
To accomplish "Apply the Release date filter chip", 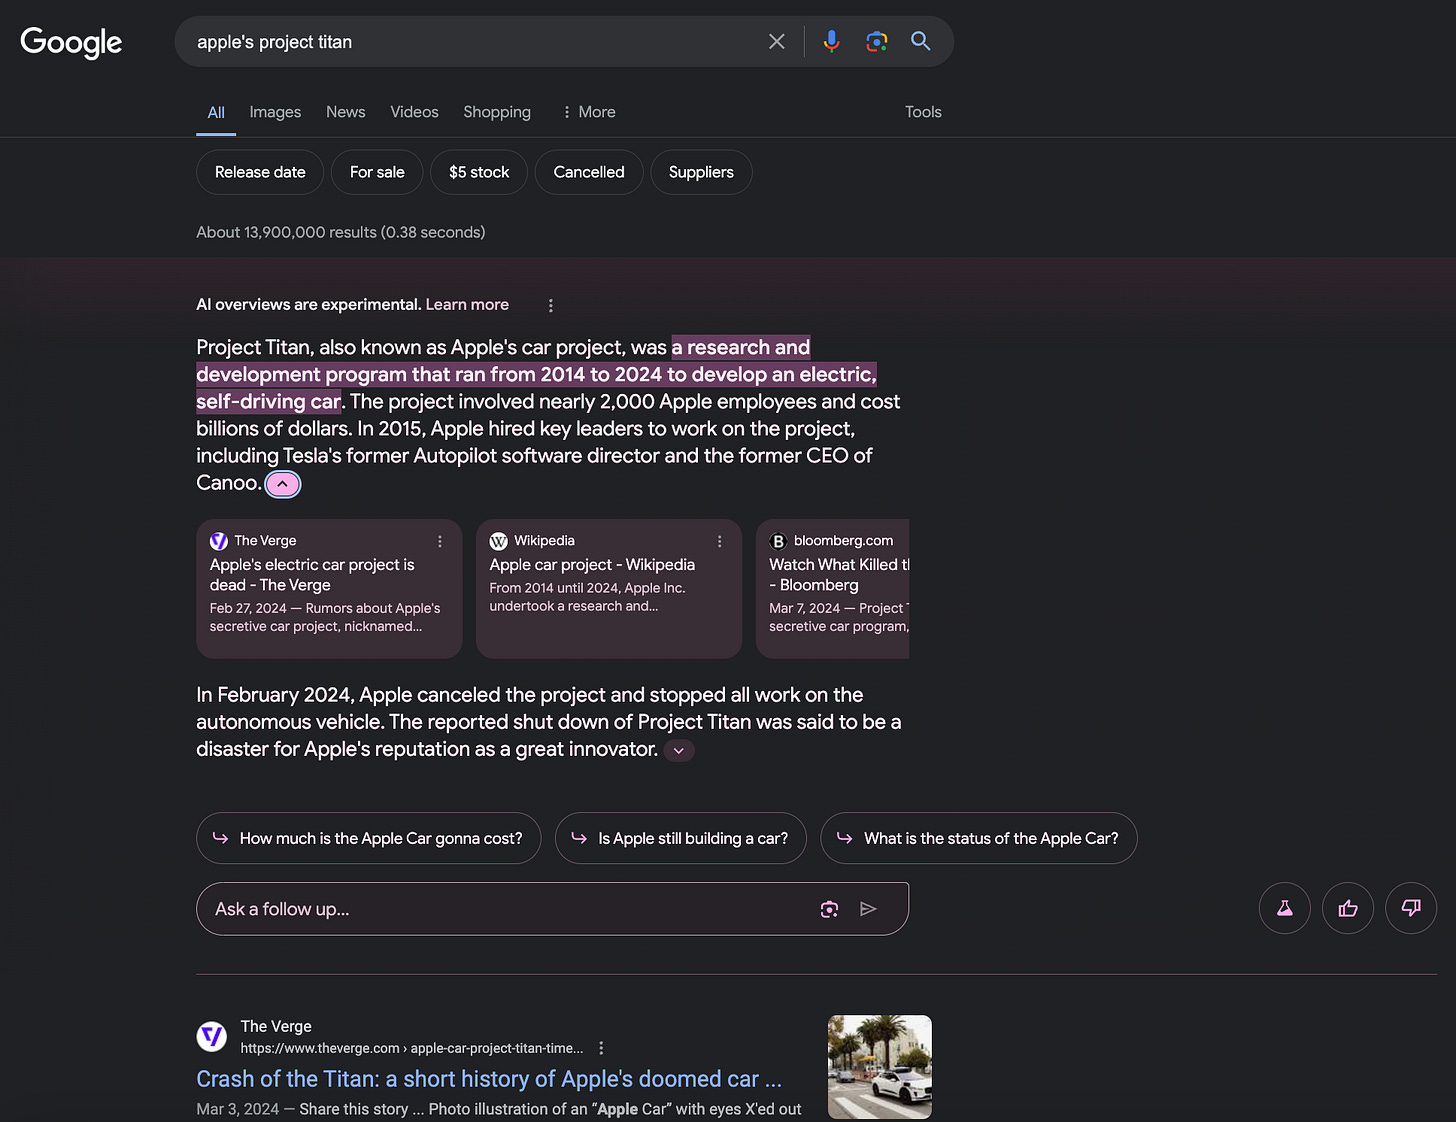I will tap(260, 172).
